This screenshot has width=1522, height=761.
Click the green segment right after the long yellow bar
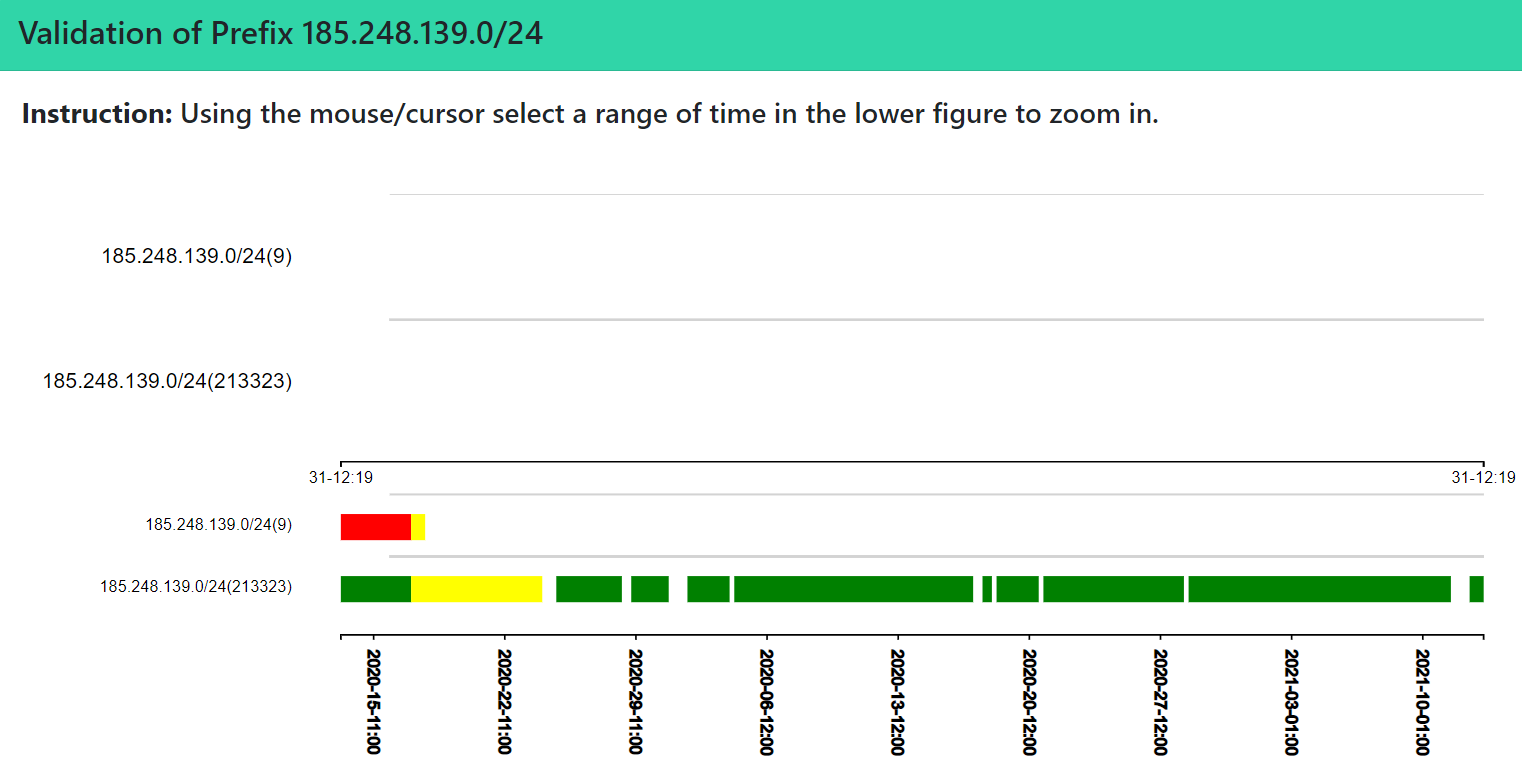[x=589, y=589]
